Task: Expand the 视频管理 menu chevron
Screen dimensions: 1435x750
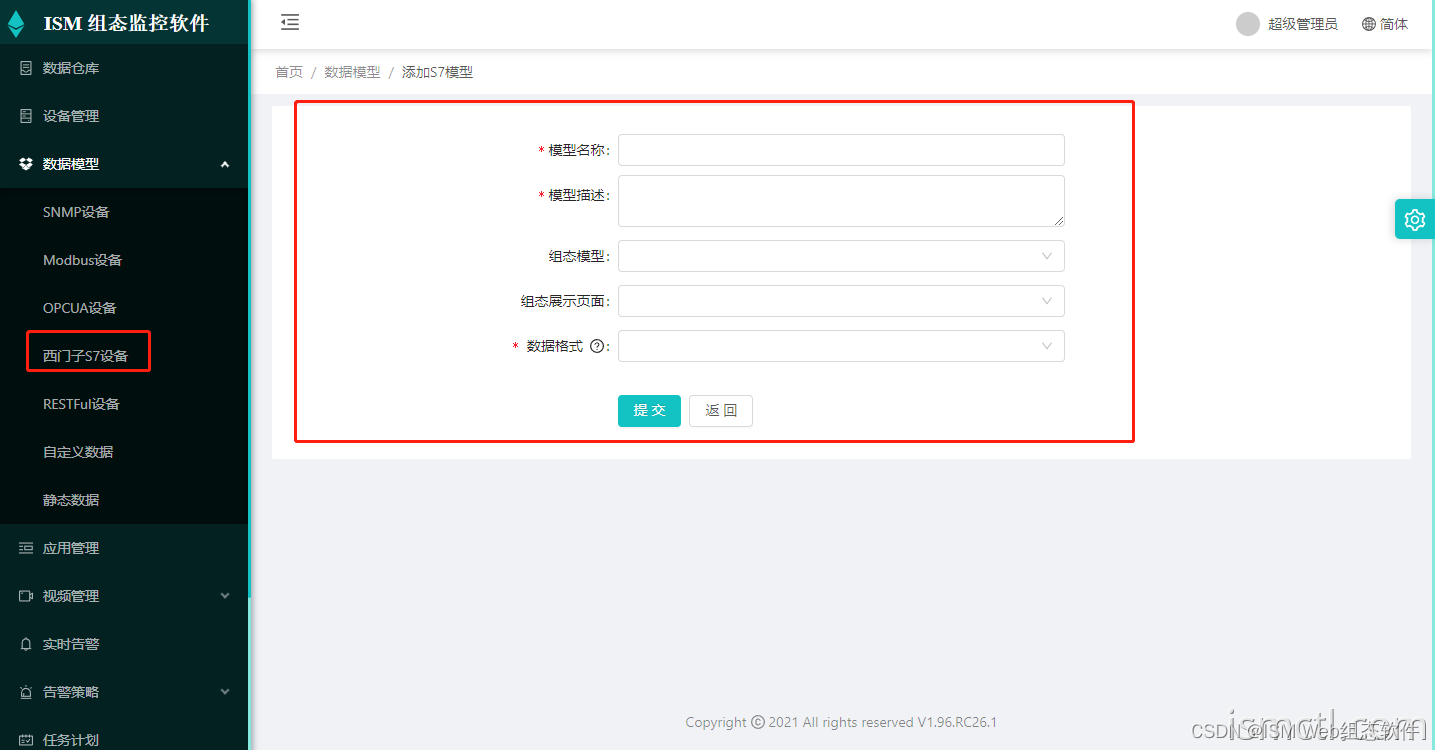Action: click(x=225, y=596)
